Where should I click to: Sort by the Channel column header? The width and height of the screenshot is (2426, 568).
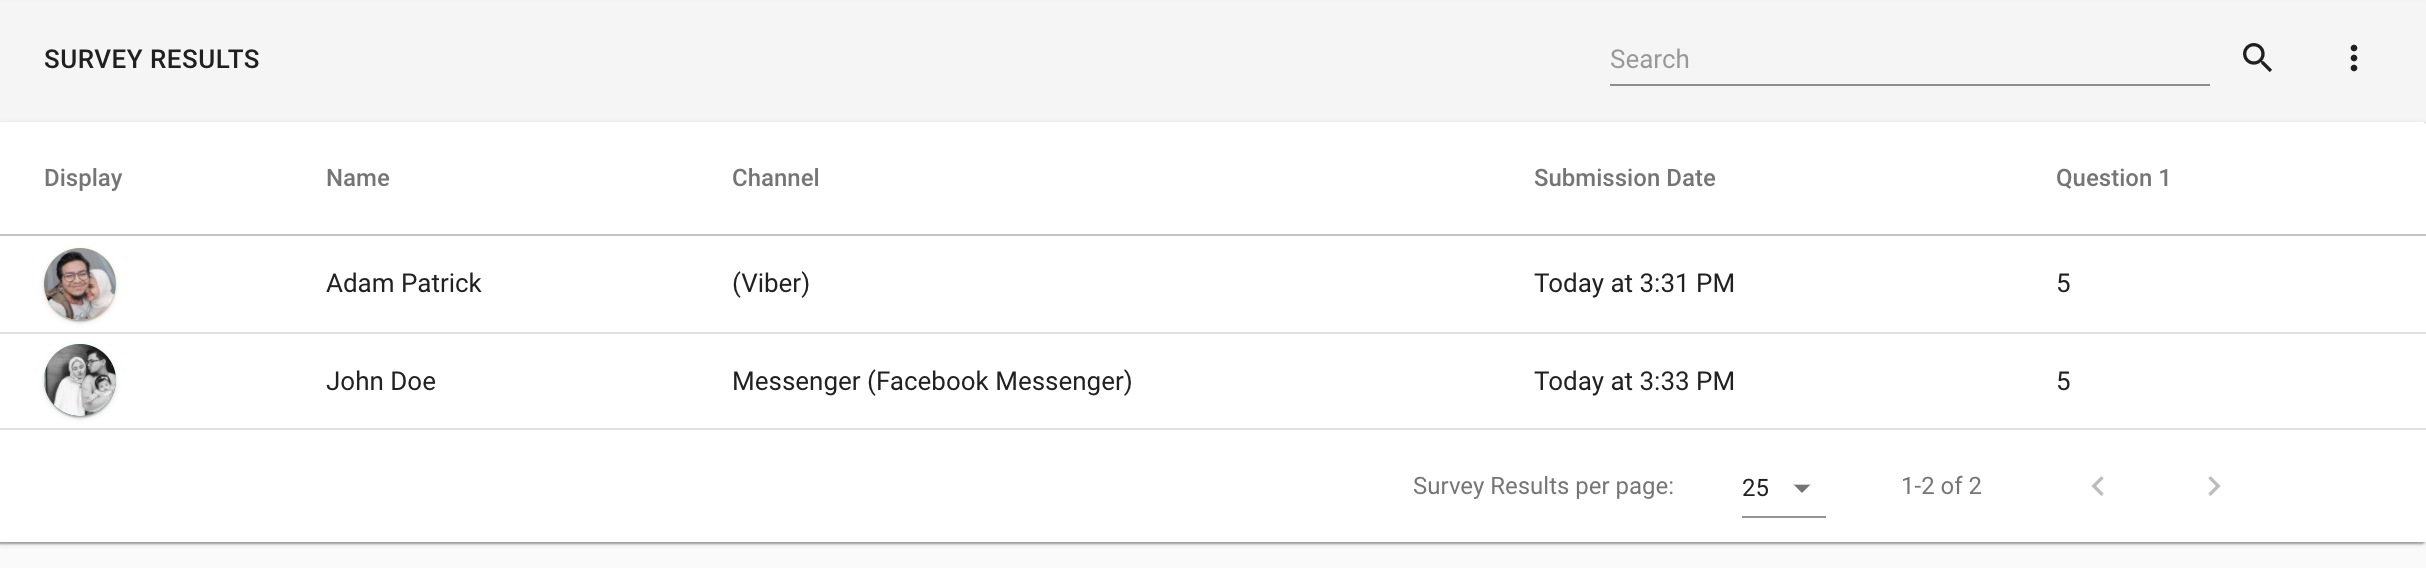coord(775,178)
